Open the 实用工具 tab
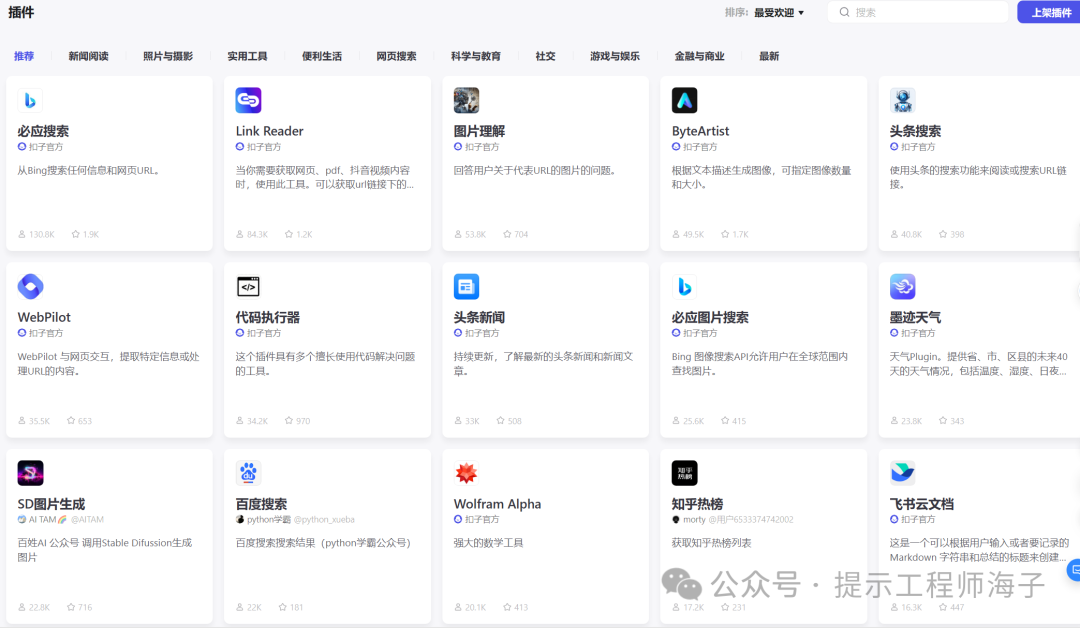Viewport: 1080px width, 628px height. (x=247, y=56)
